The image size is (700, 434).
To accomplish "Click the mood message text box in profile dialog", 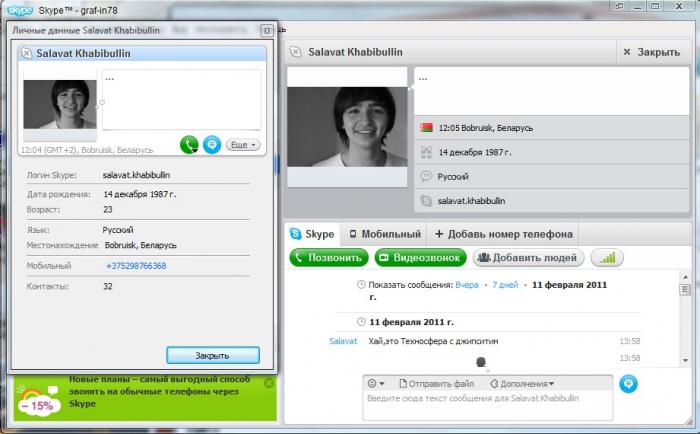I will (x=181, y=100).
